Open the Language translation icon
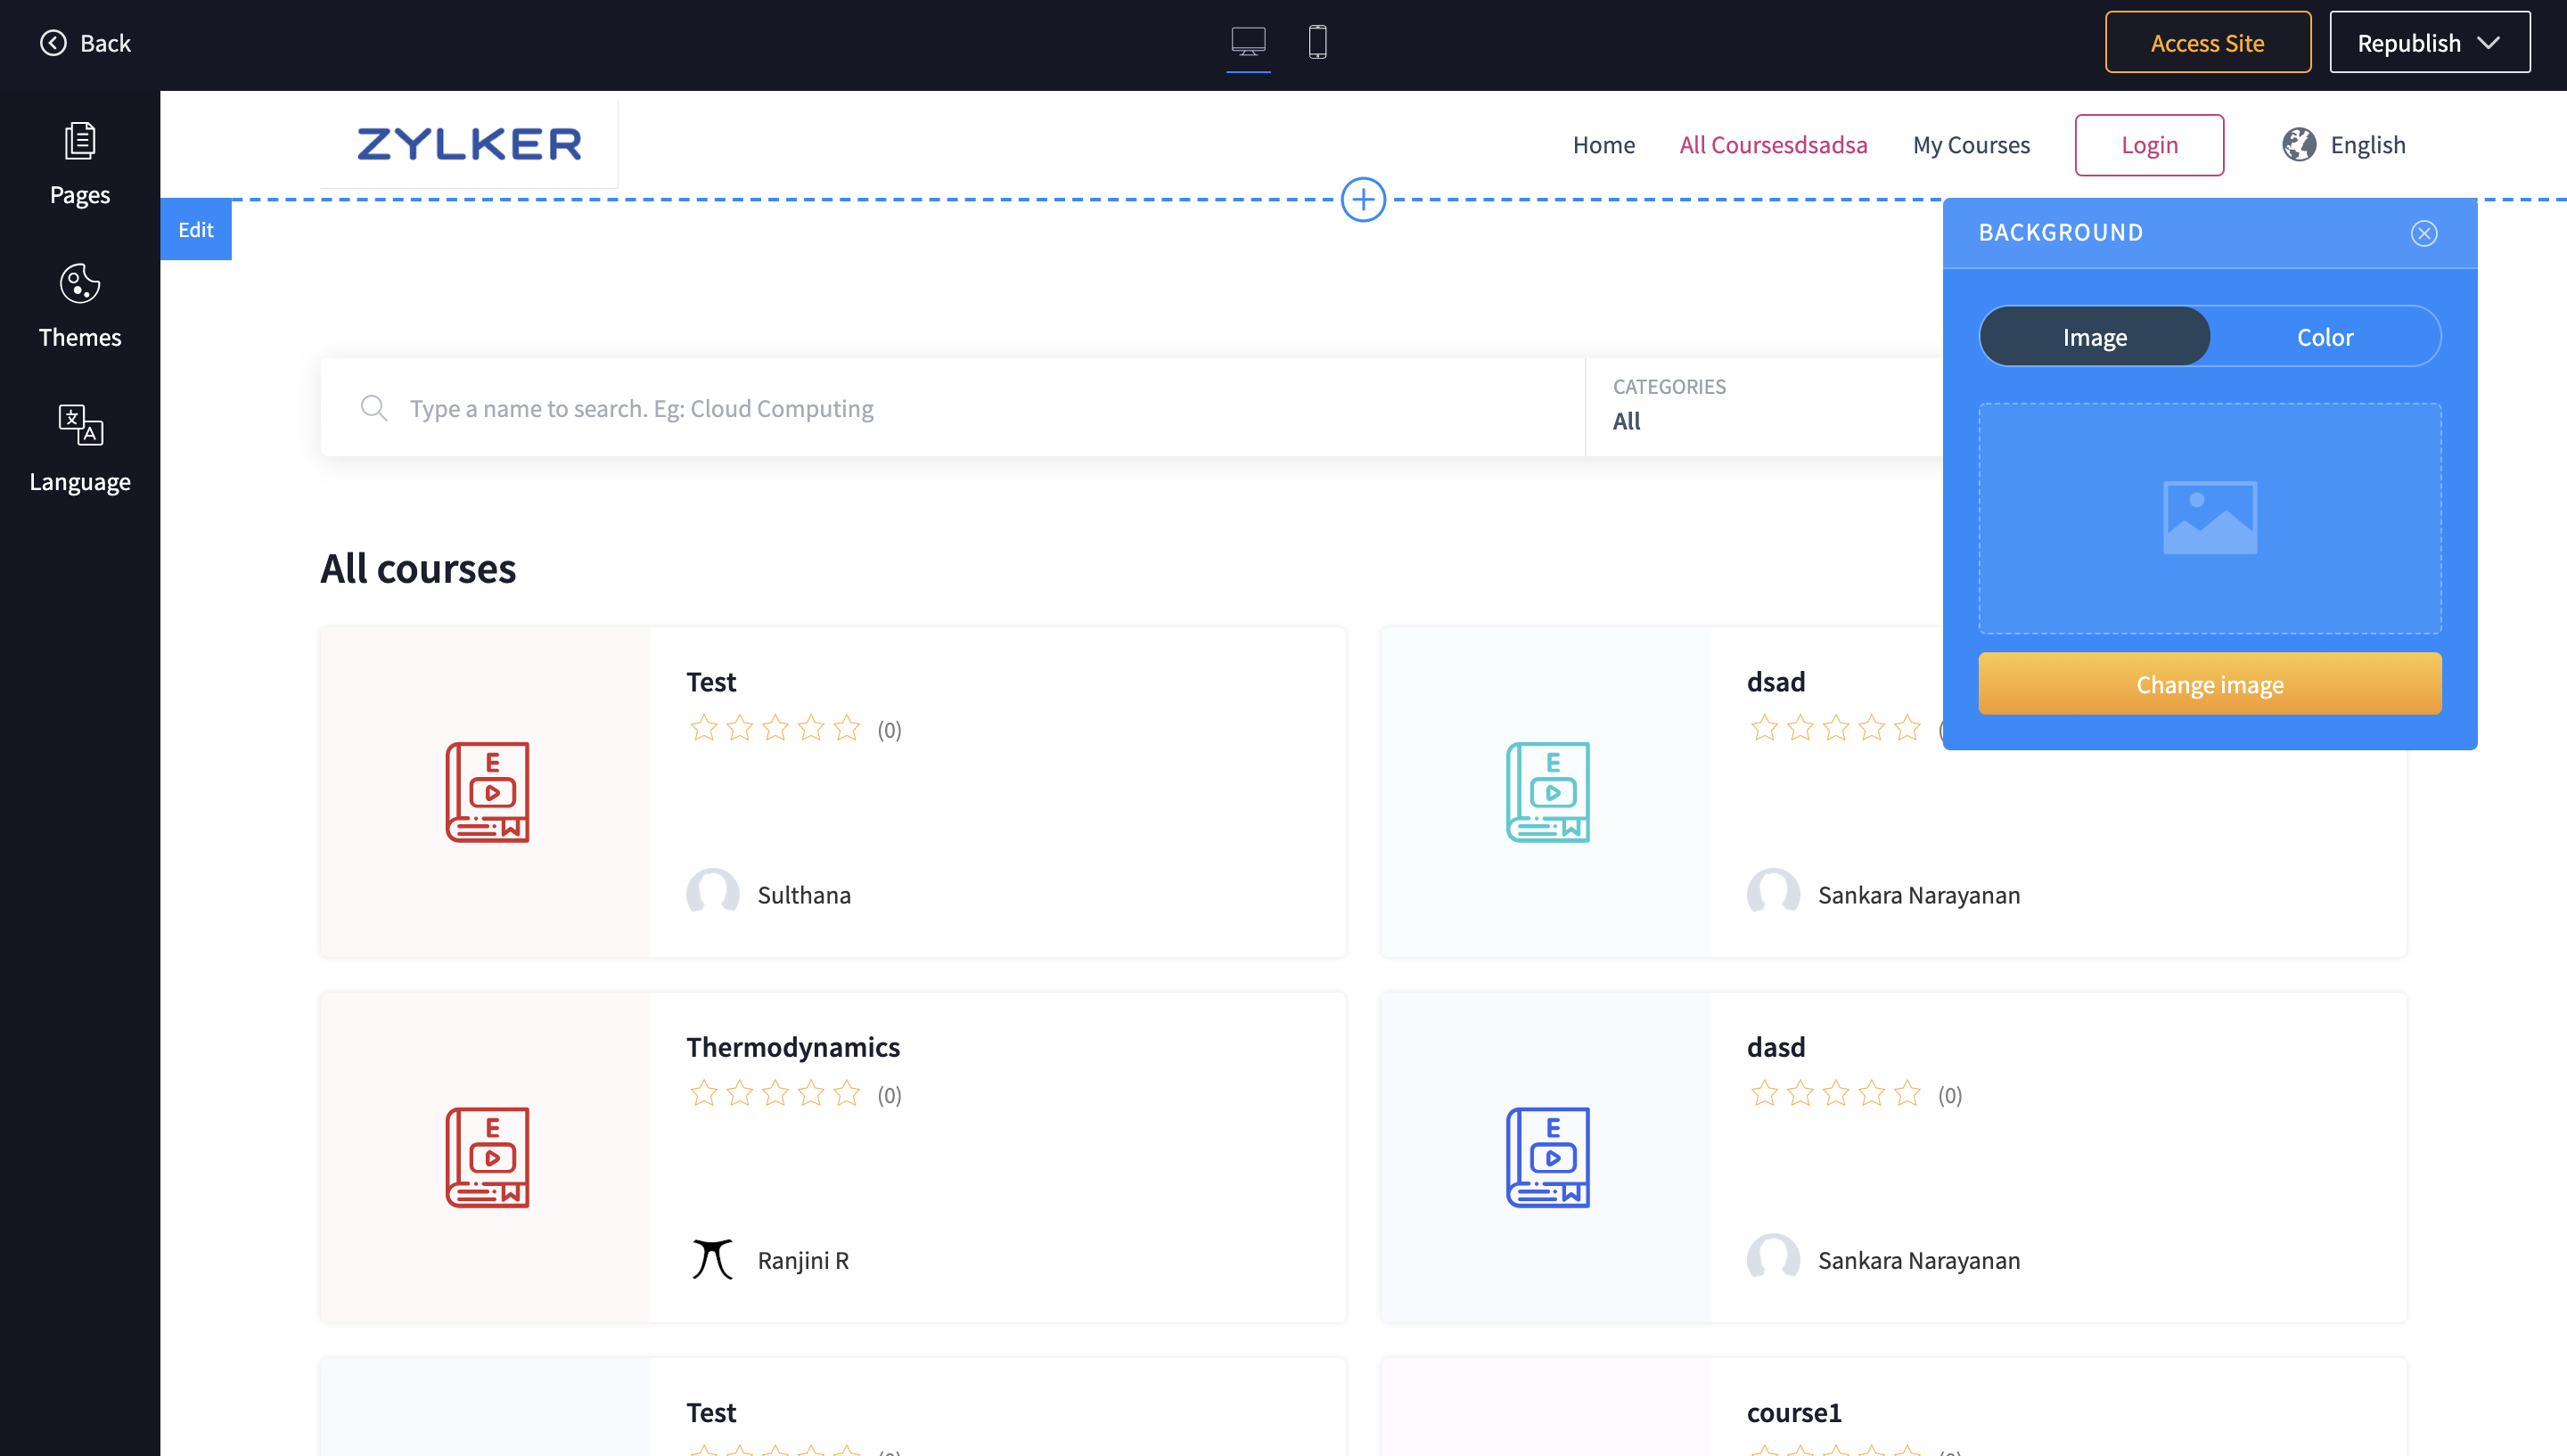Viewport: 2567px width, 1456px height. (x=80, y=426)
